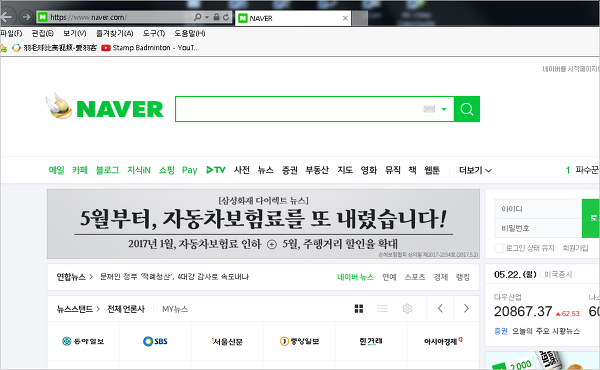Open Naver Pay link
The width and height of the screenshot is (600, 370).
click(189, 170)
